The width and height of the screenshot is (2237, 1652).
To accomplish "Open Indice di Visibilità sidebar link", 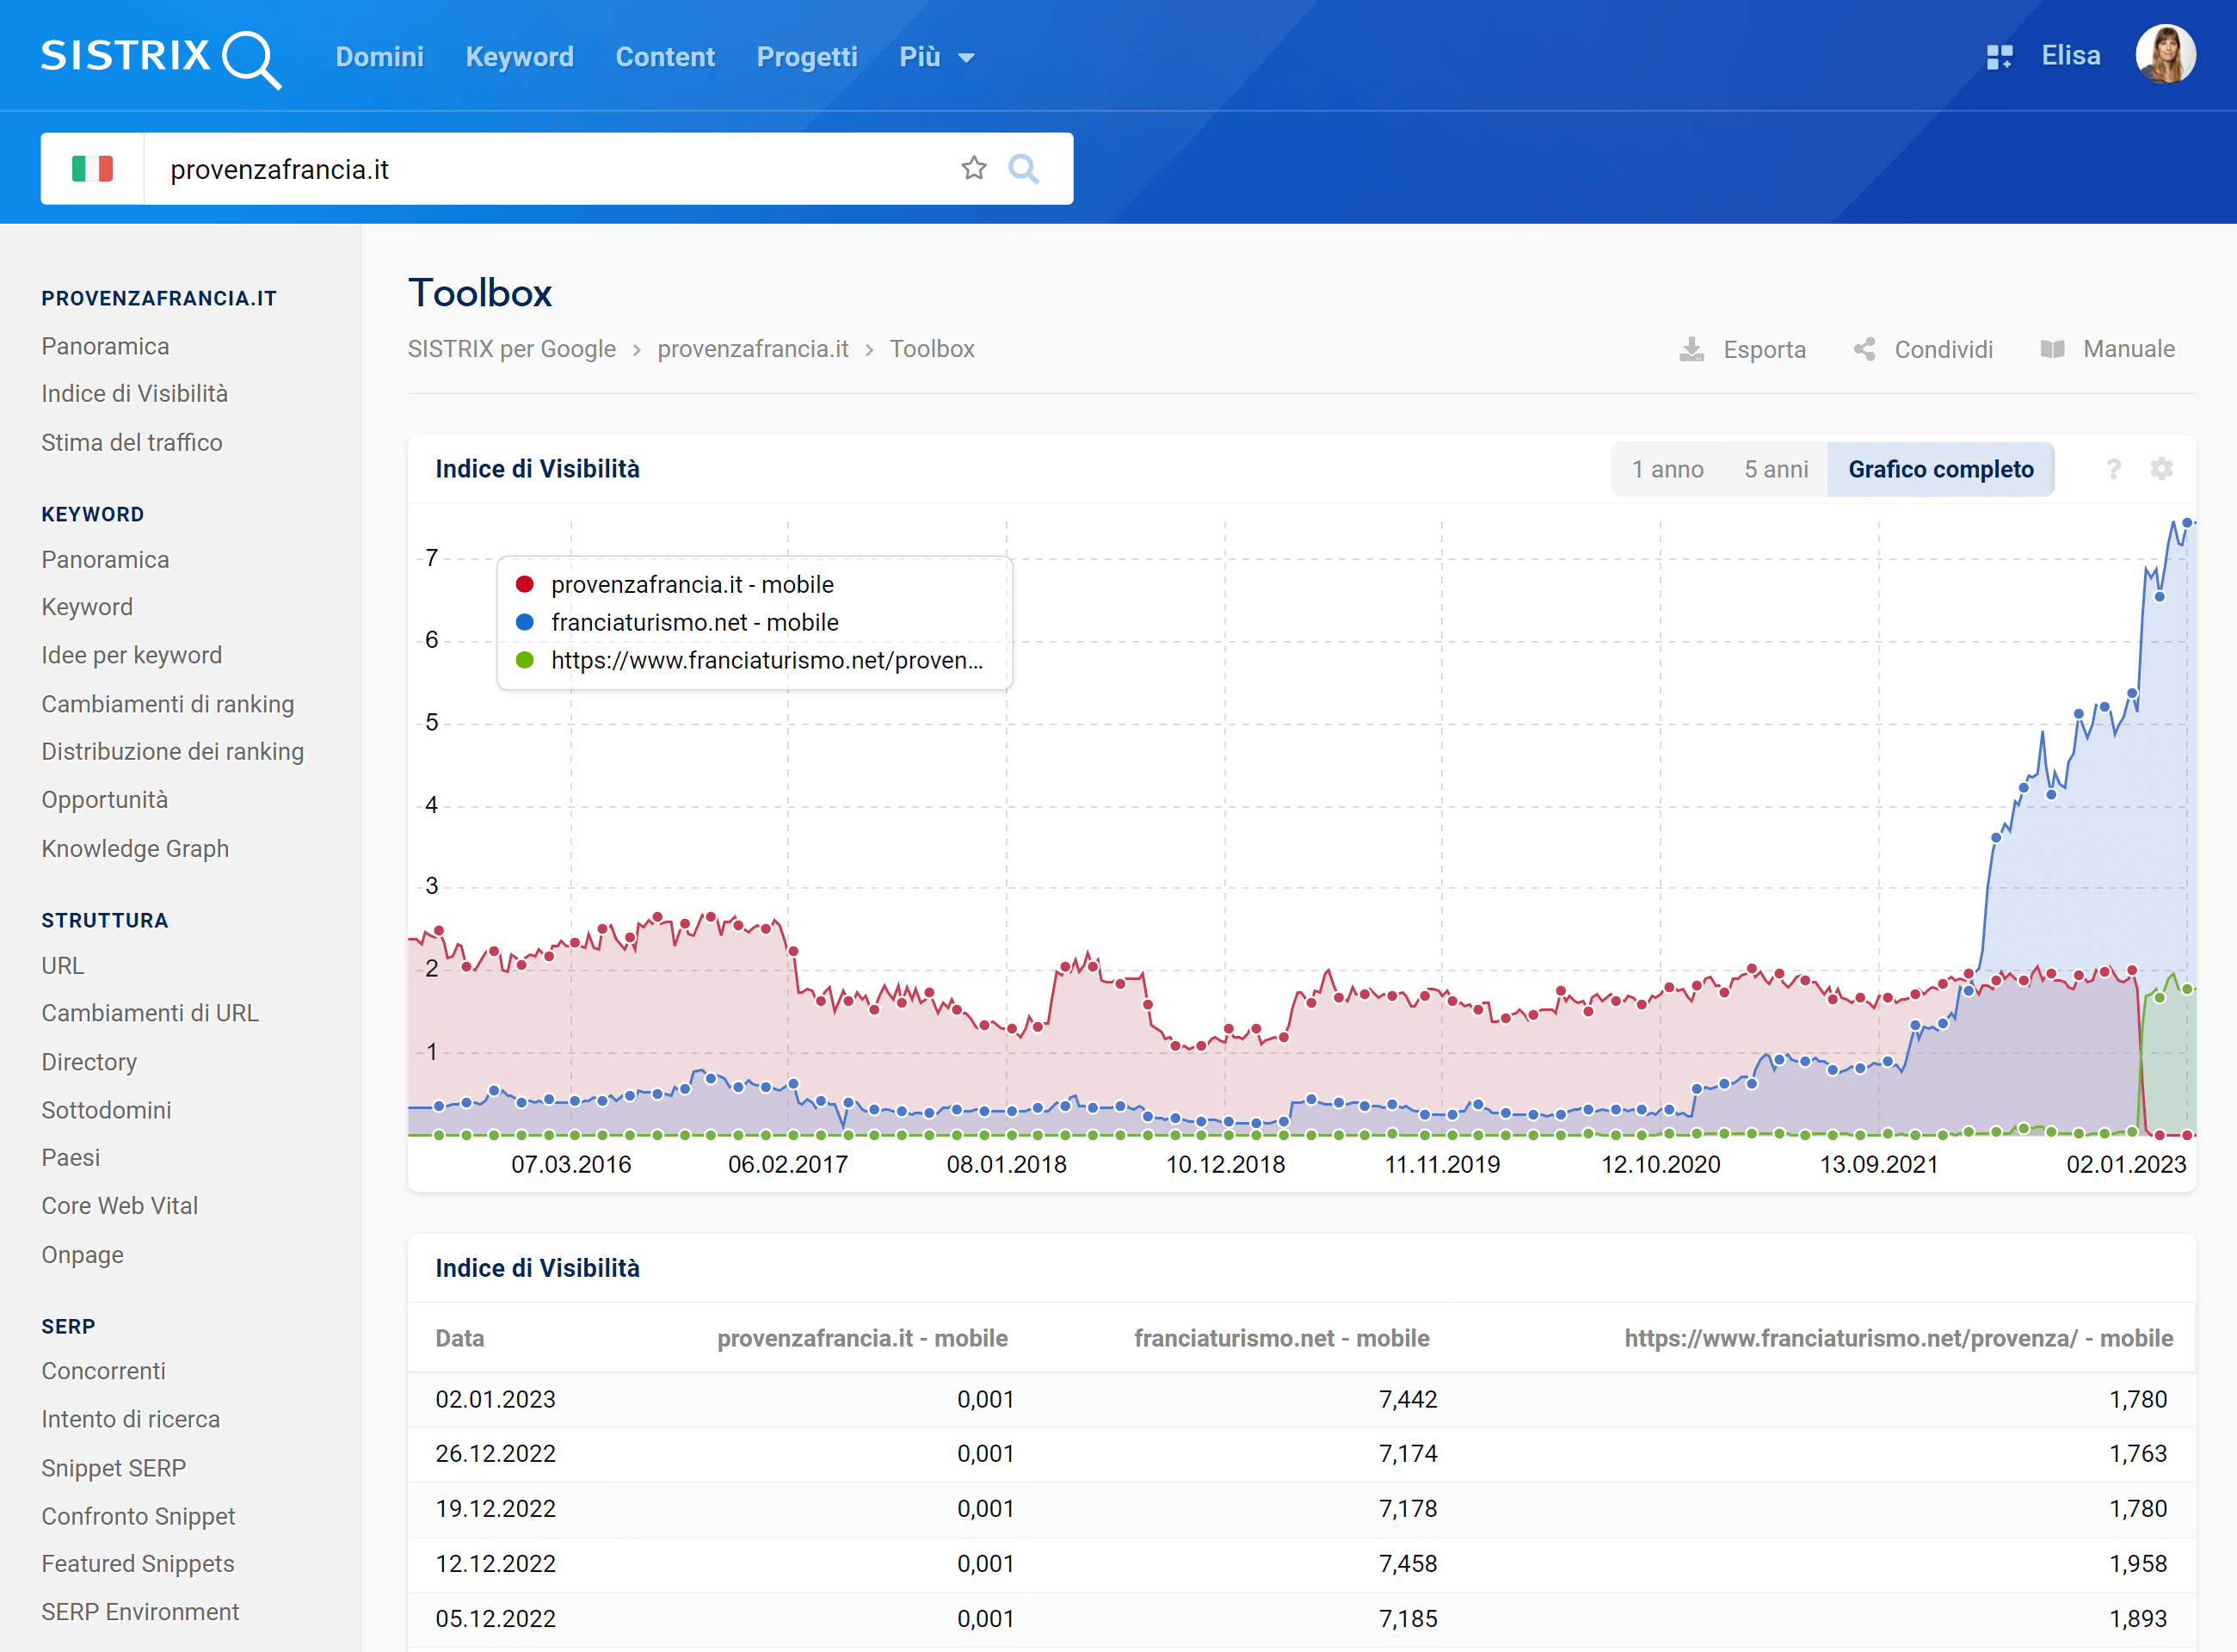I will coord(135,394).
